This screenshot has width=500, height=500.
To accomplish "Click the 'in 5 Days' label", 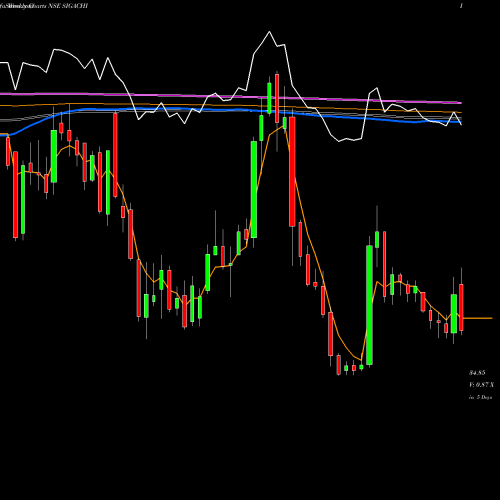I will (481, 397).
